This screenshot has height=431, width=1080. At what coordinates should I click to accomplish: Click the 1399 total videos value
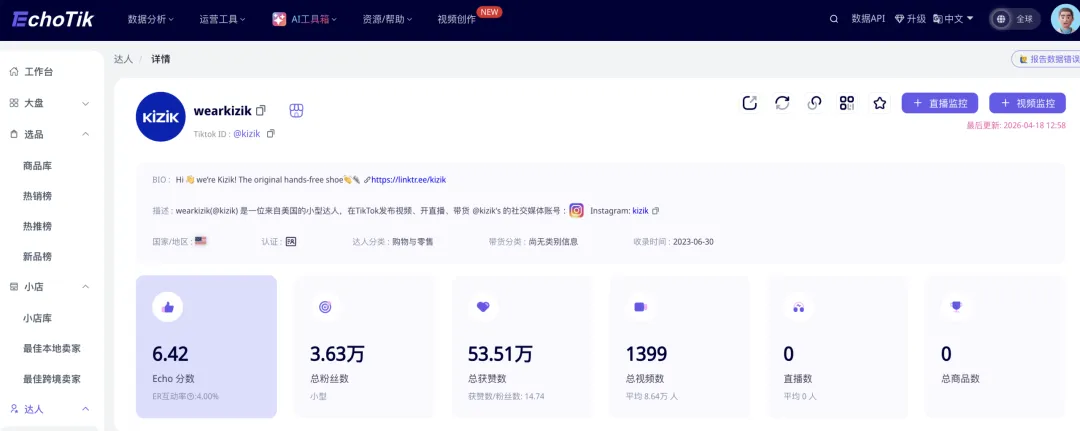(x=646, y=354)
